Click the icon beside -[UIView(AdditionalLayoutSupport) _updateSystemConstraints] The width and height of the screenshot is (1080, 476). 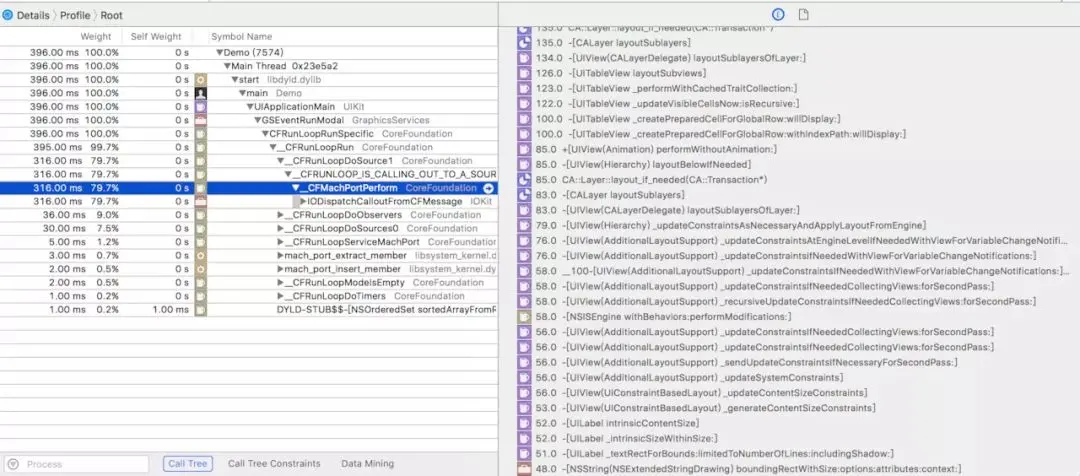coord(523,377)
